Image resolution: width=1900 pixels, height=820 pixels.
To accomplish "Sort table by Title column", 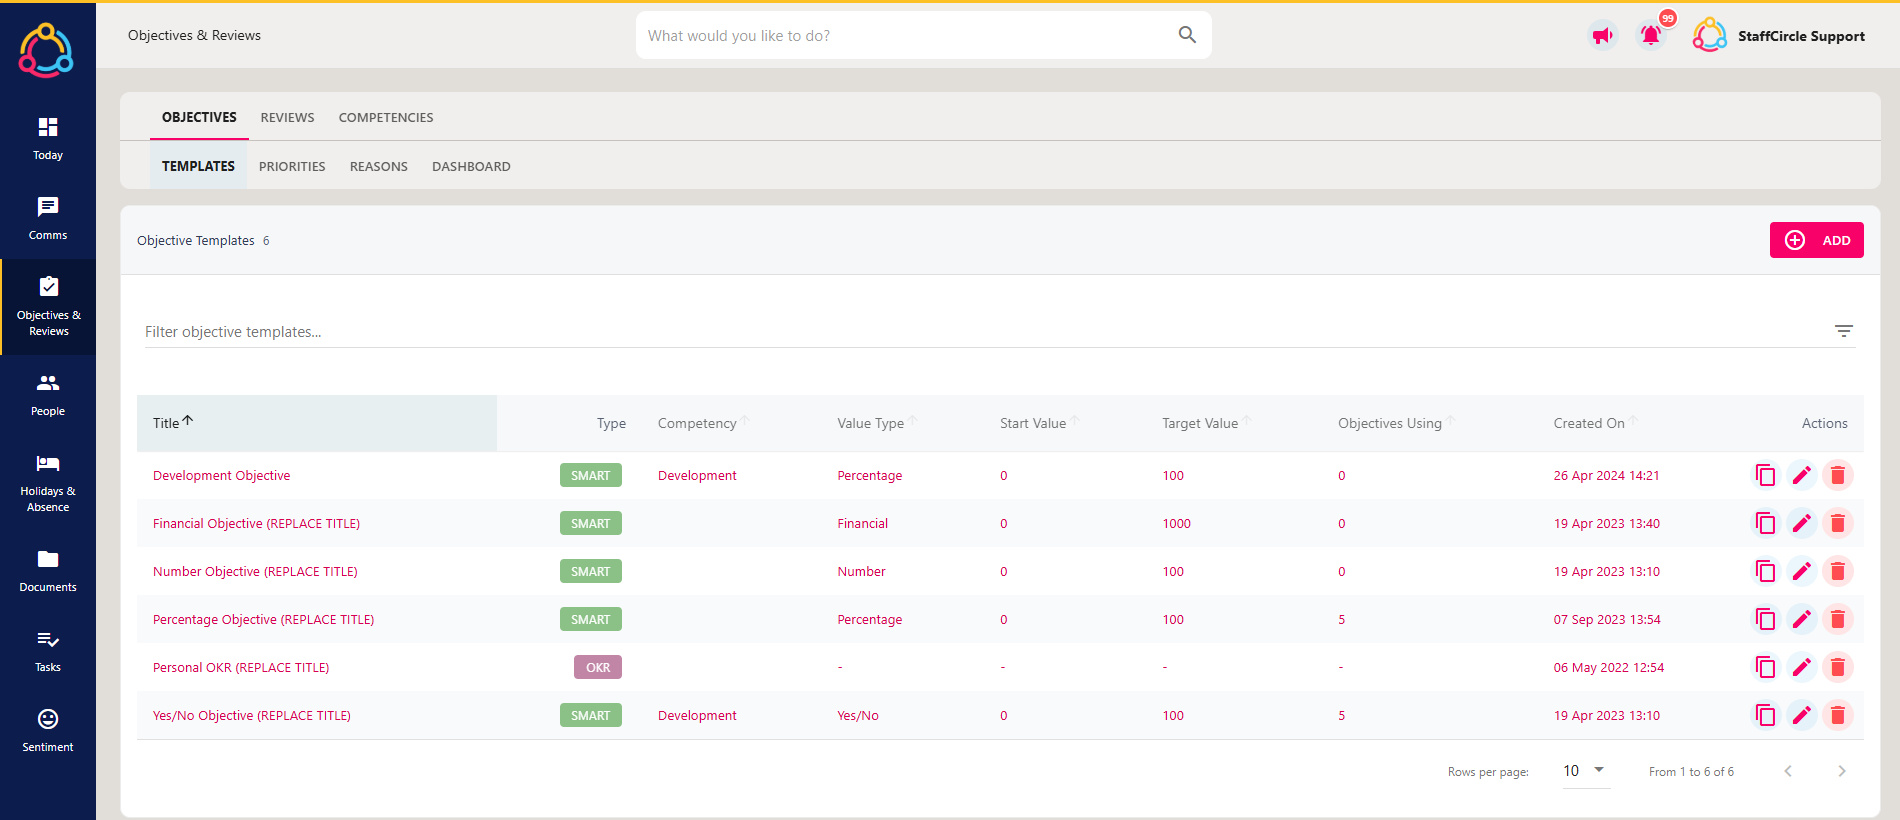I will tap(173, 423).
